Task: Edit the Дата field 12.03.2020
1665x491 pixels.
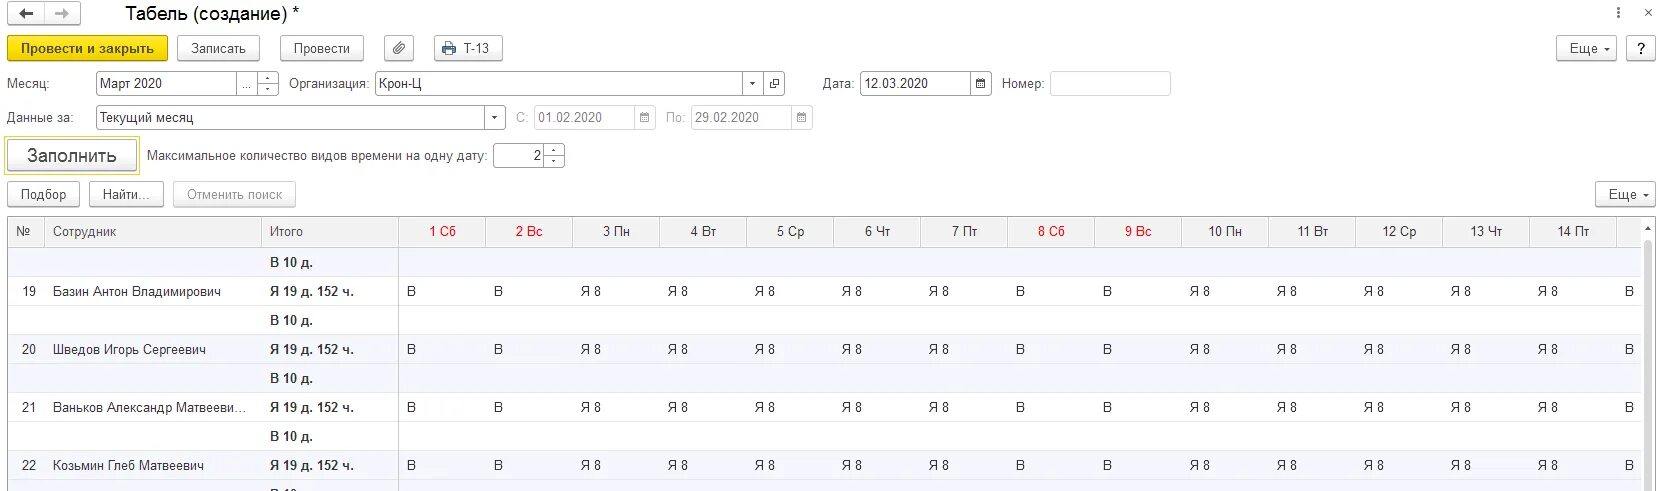Action: [x=915, y=84]
